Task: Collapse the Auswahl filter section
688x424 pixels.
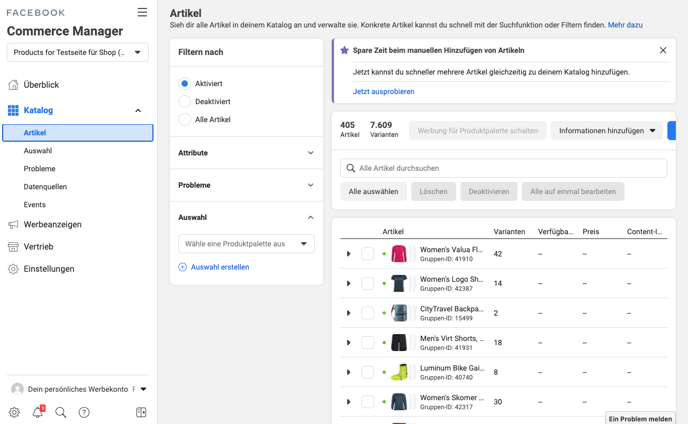Action: [246, 217]
